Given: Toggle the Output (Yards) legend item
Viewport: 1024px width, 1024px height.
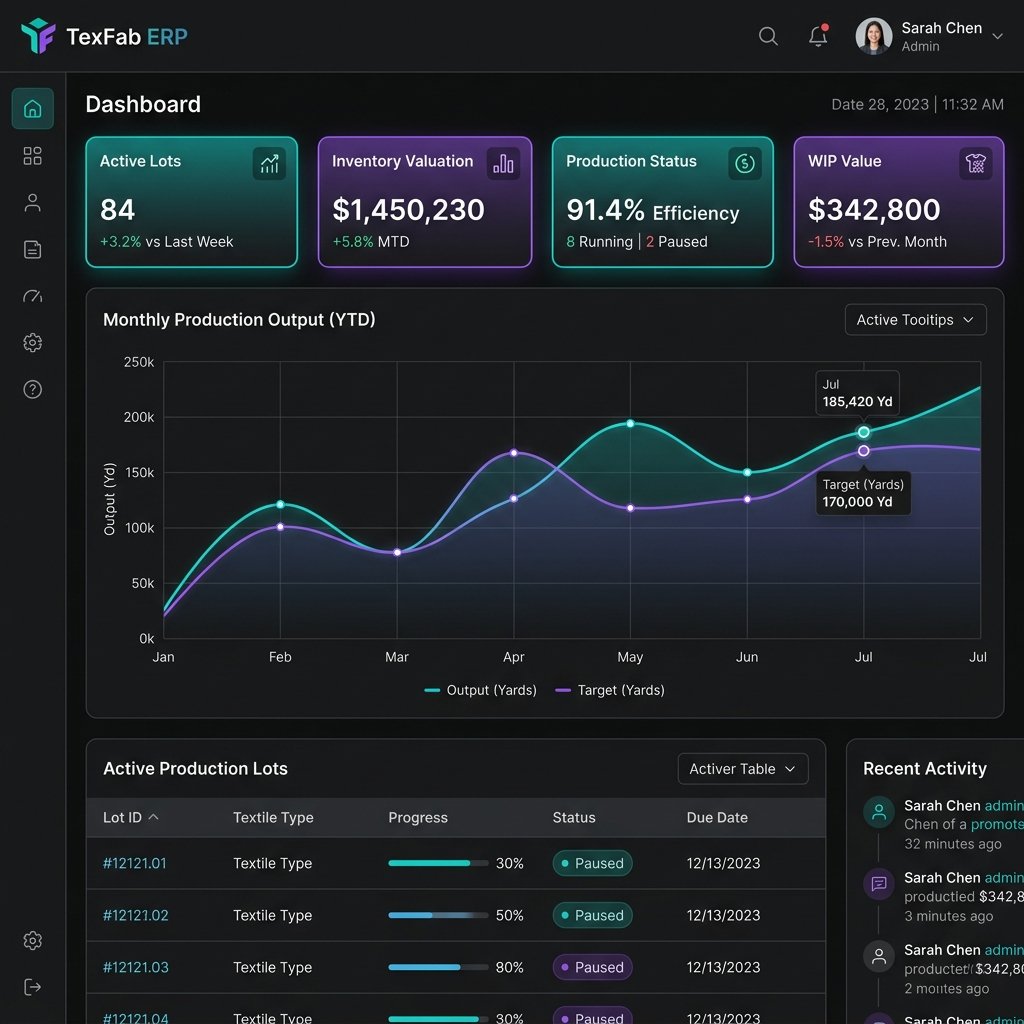Looking at the screenshot, I should pos(481,690).
